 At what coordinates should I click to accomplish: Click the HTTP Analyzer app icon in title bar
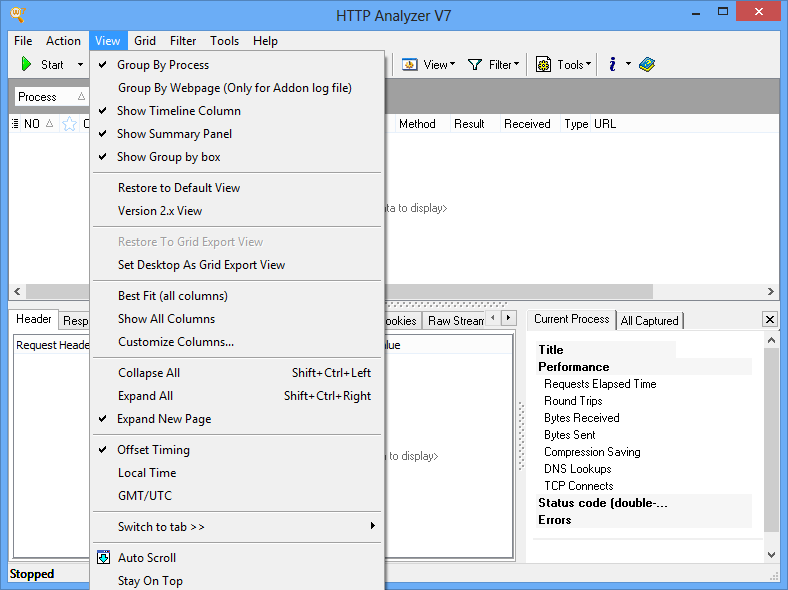pos(18,15)
